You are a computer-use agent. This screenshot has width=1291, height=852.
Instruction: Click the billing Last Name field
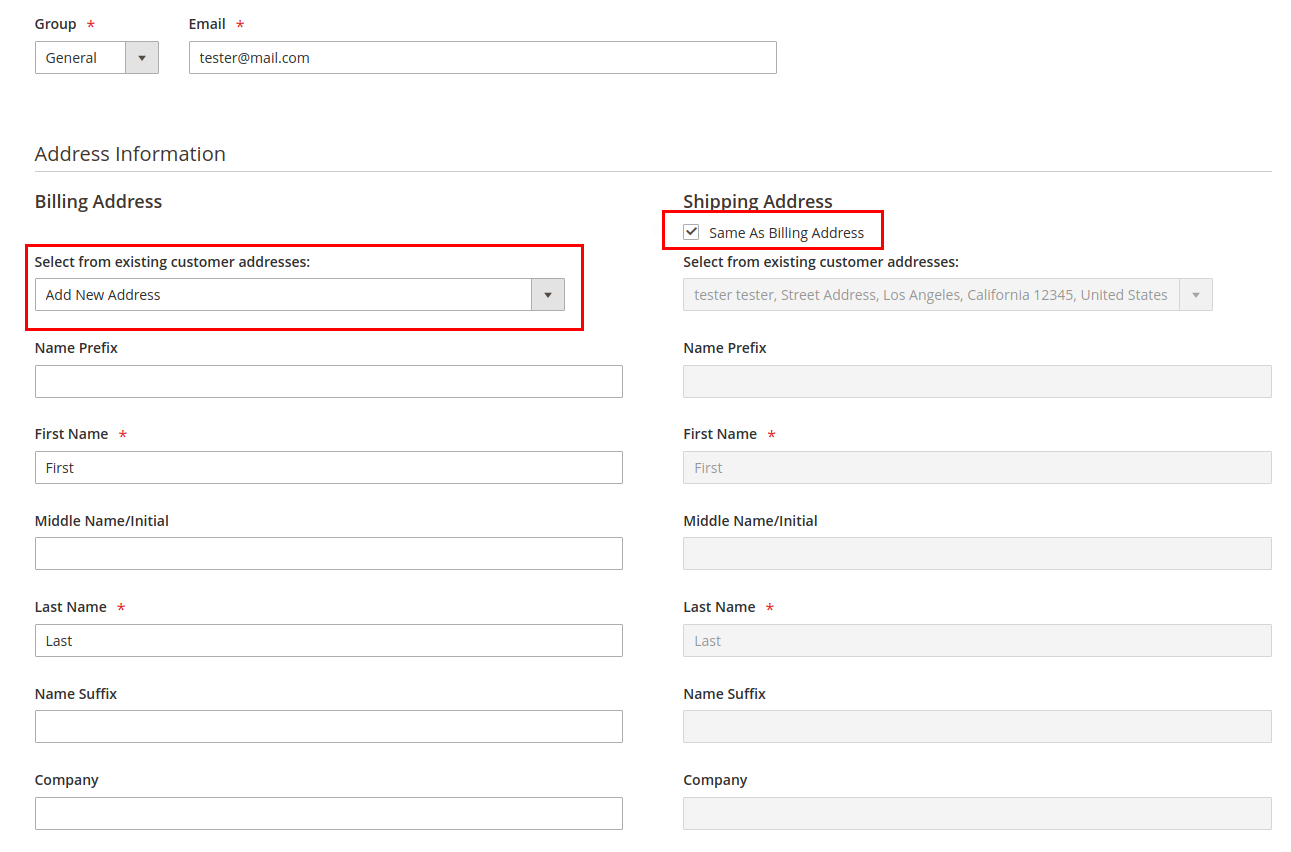click(x=328, y=640)
